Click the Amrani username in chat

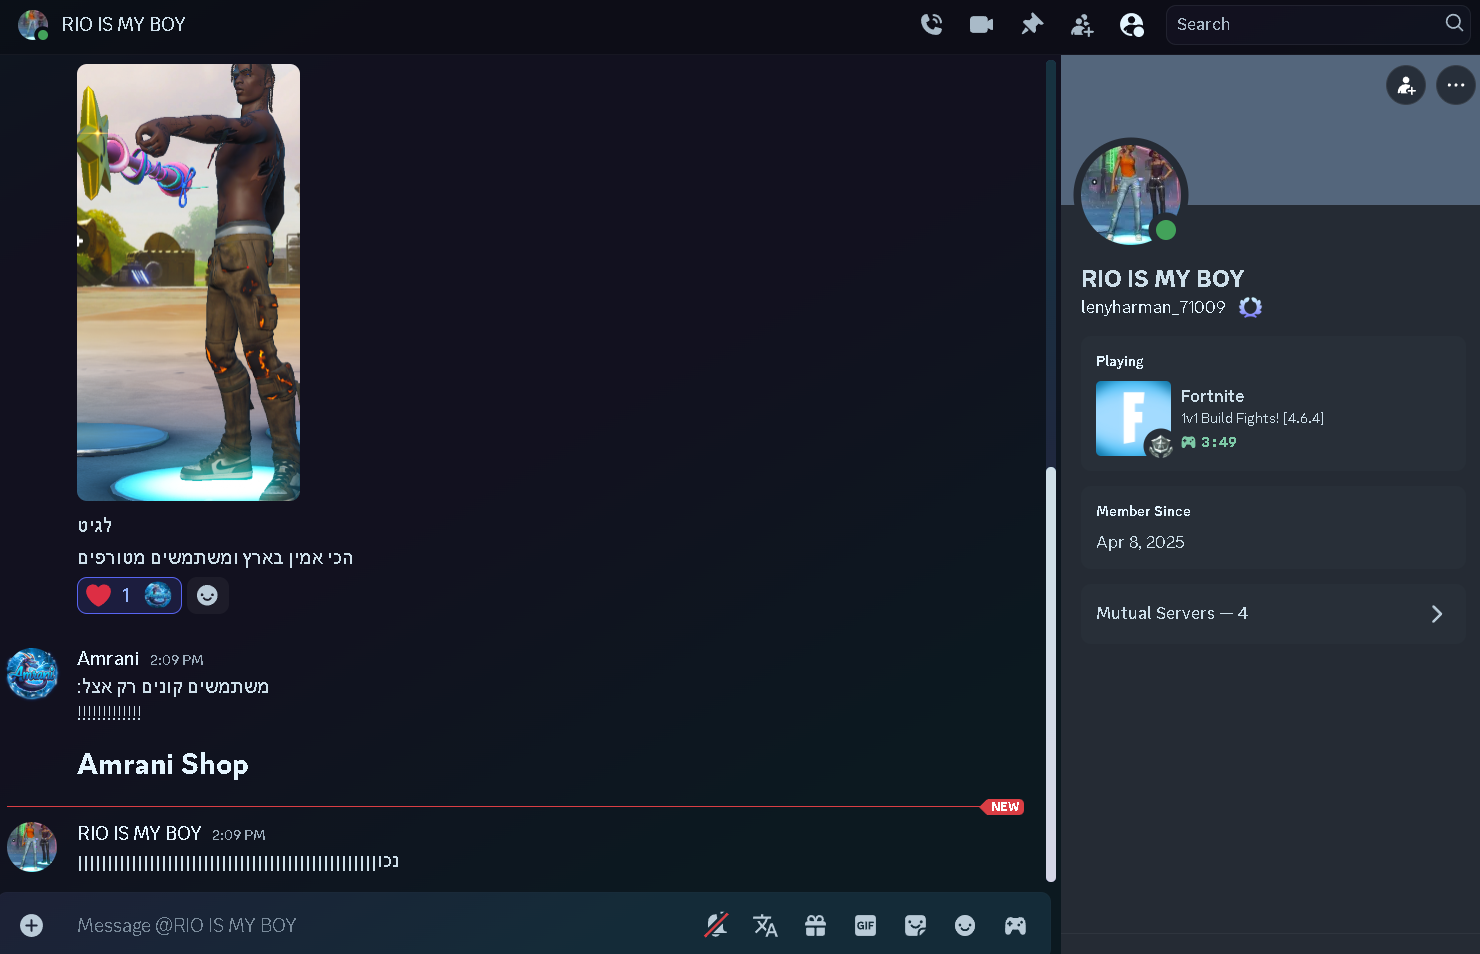click(108, 658)
